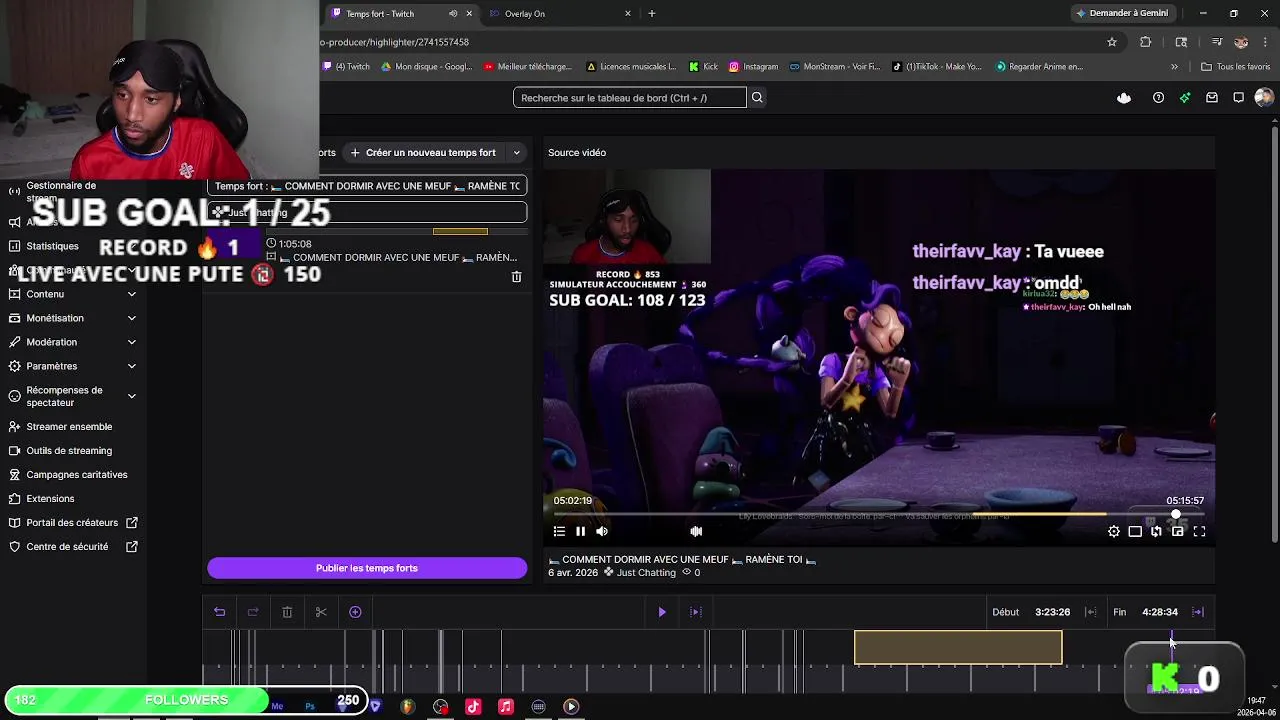Select the Temps fort - Twitch tab
The height and width of the screenshot is (720, 1280).
pos(400,13)
